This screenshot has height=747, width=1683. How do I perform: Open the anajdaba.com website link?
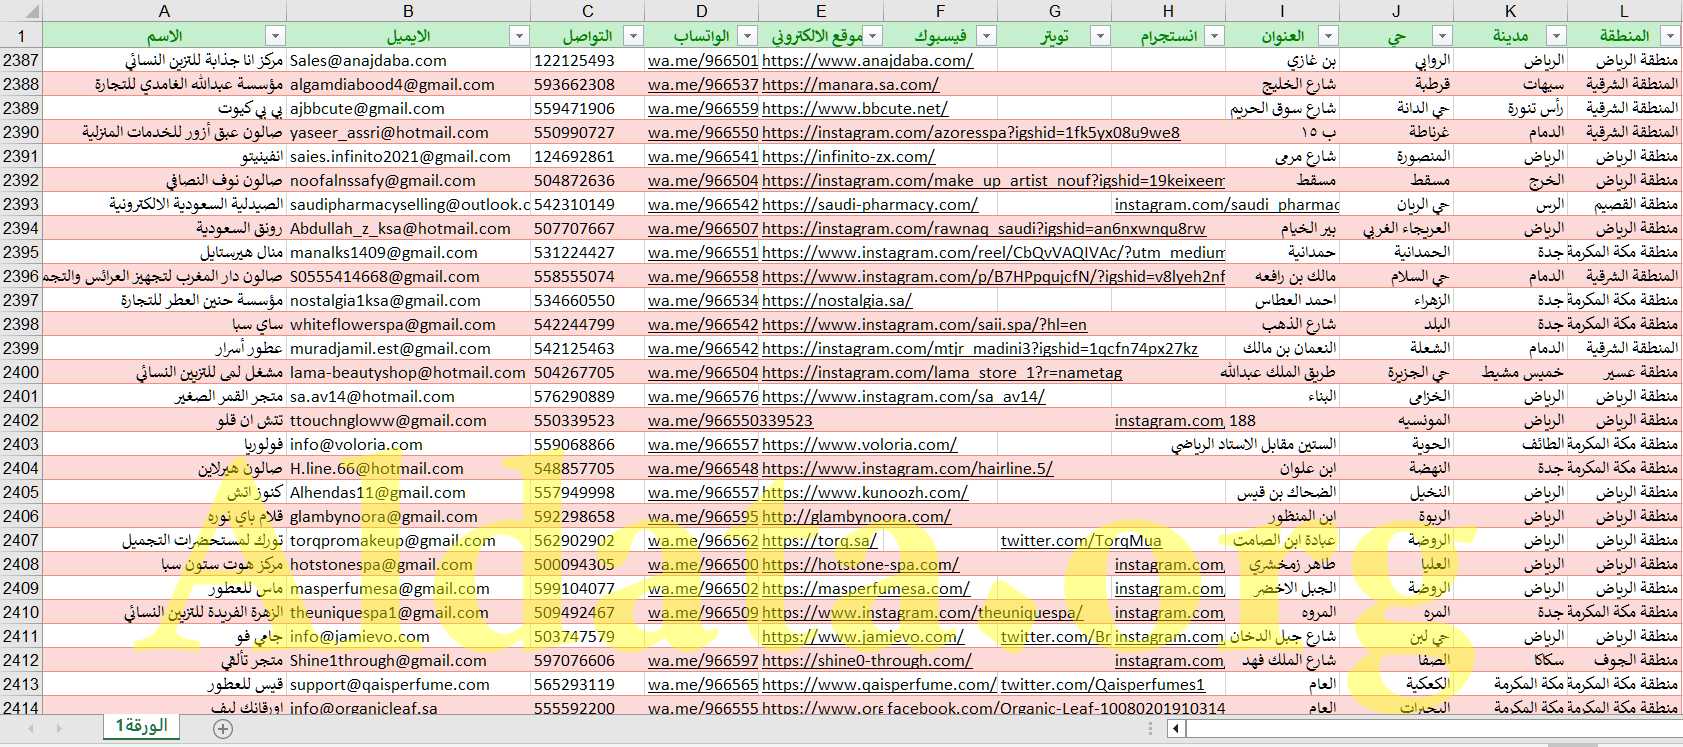tap(867, 60)
